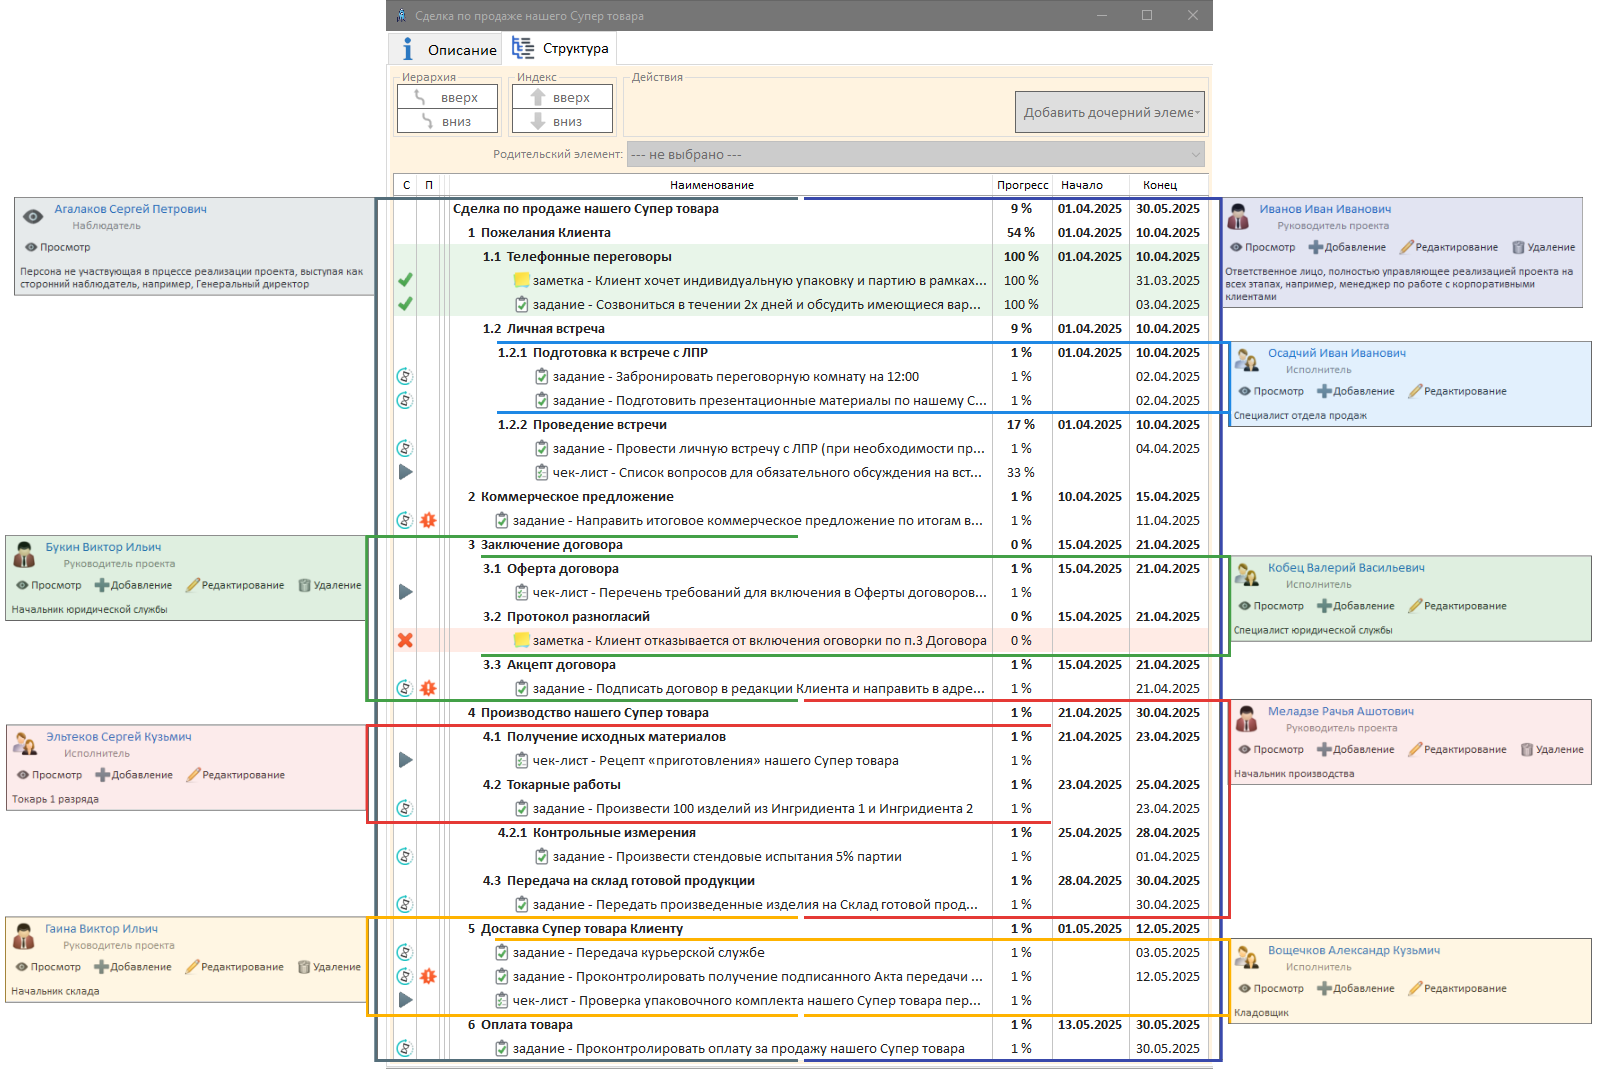The image size is (1600, 1069).
Task: Click orange priority badge on Направить итоговое коммерческое task
Action: tap(428, 520)
